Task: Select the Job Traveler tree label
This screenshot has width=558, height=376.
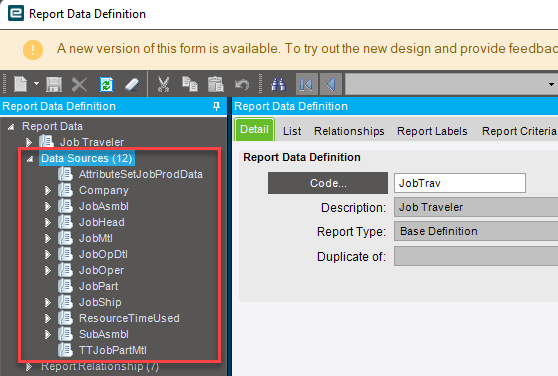Action: point(92,142)
